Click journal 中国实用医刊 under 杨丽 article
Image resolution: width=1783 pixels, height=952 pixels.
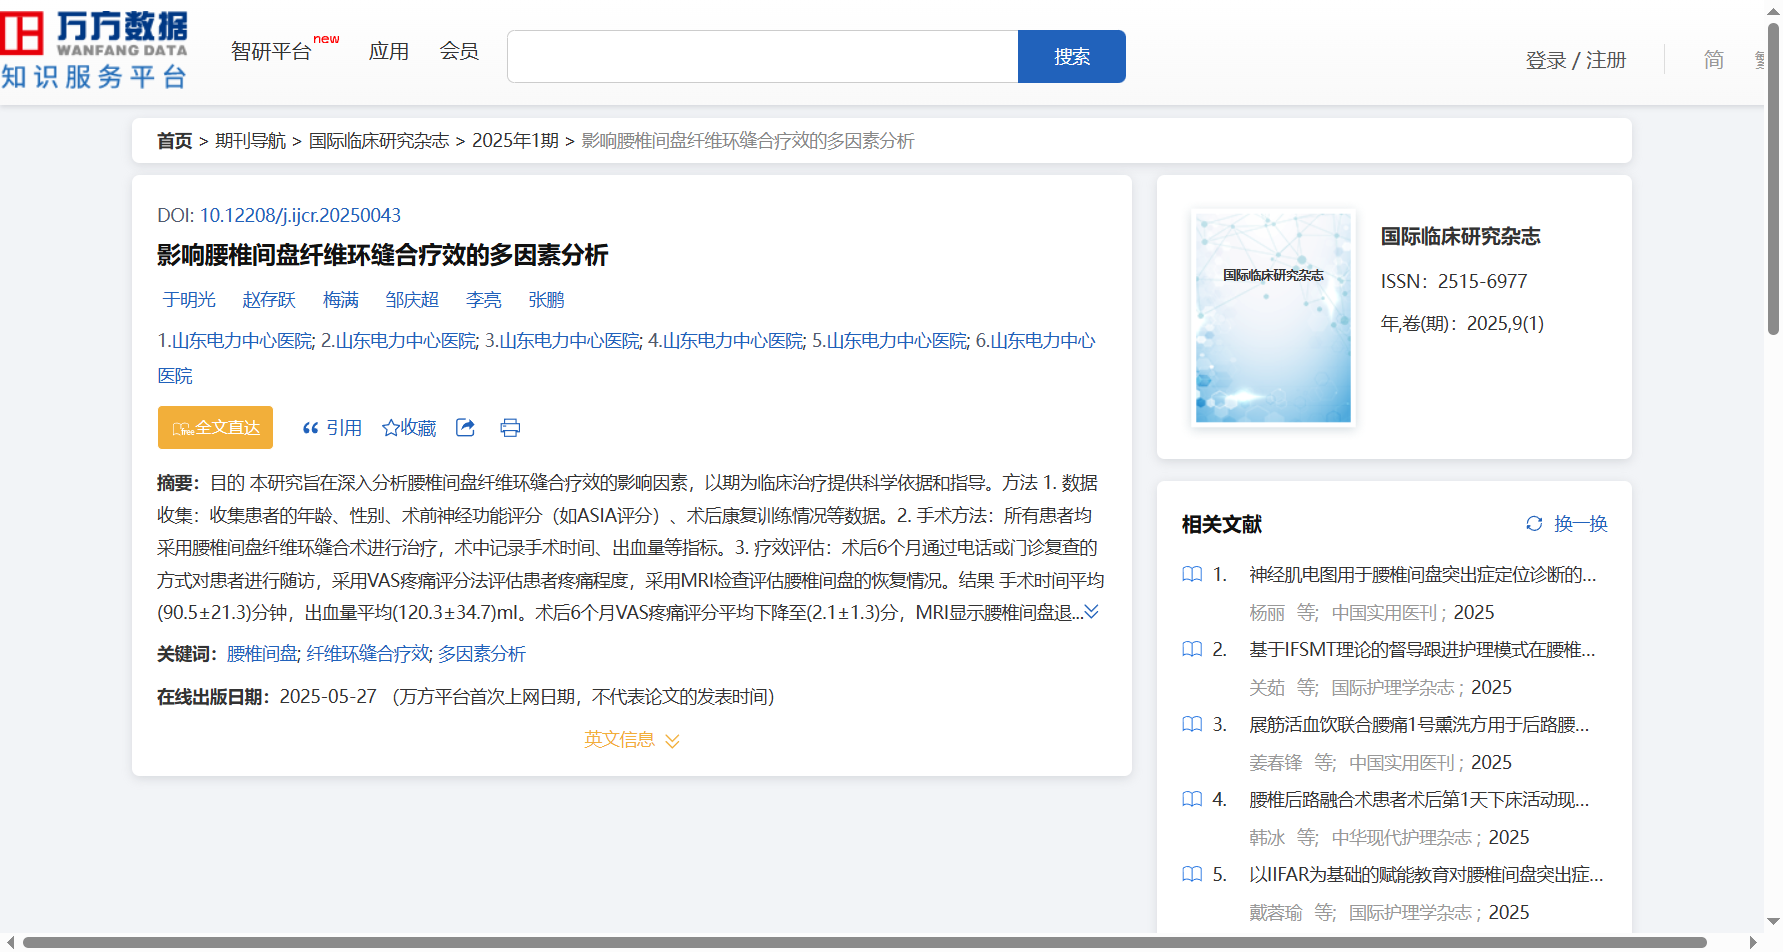(1384, 612)
